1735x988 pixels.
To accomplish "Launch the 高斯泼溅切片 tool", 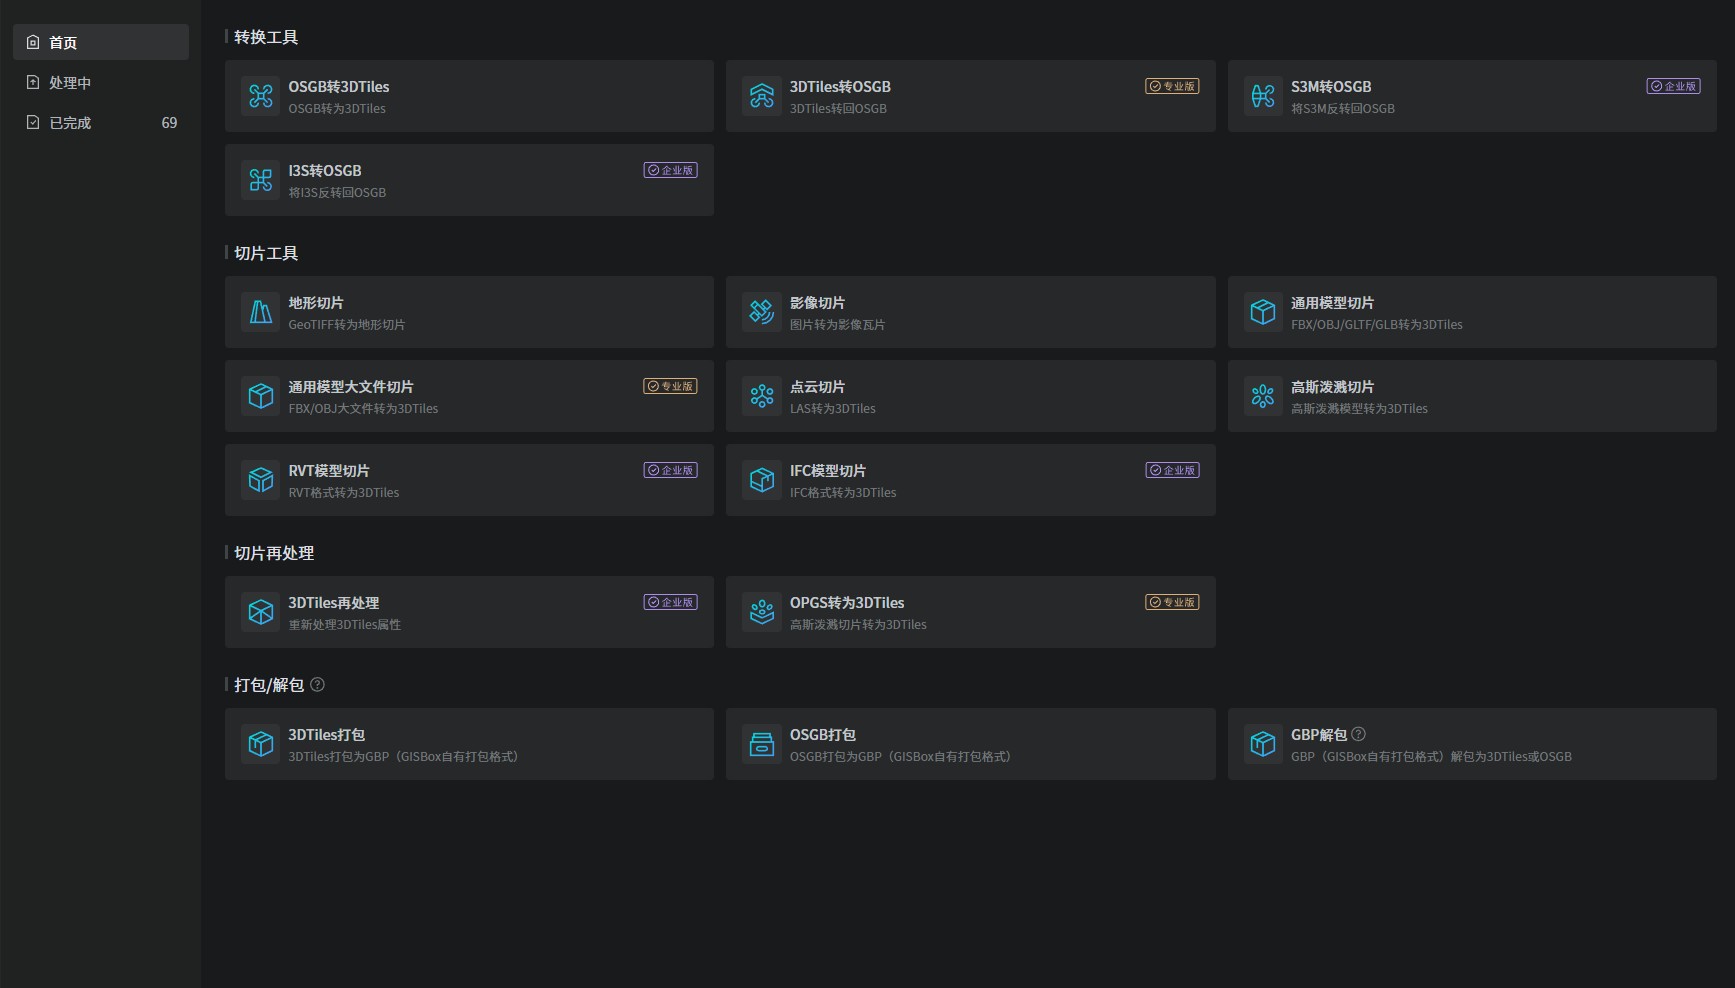I will (1471, 396).
